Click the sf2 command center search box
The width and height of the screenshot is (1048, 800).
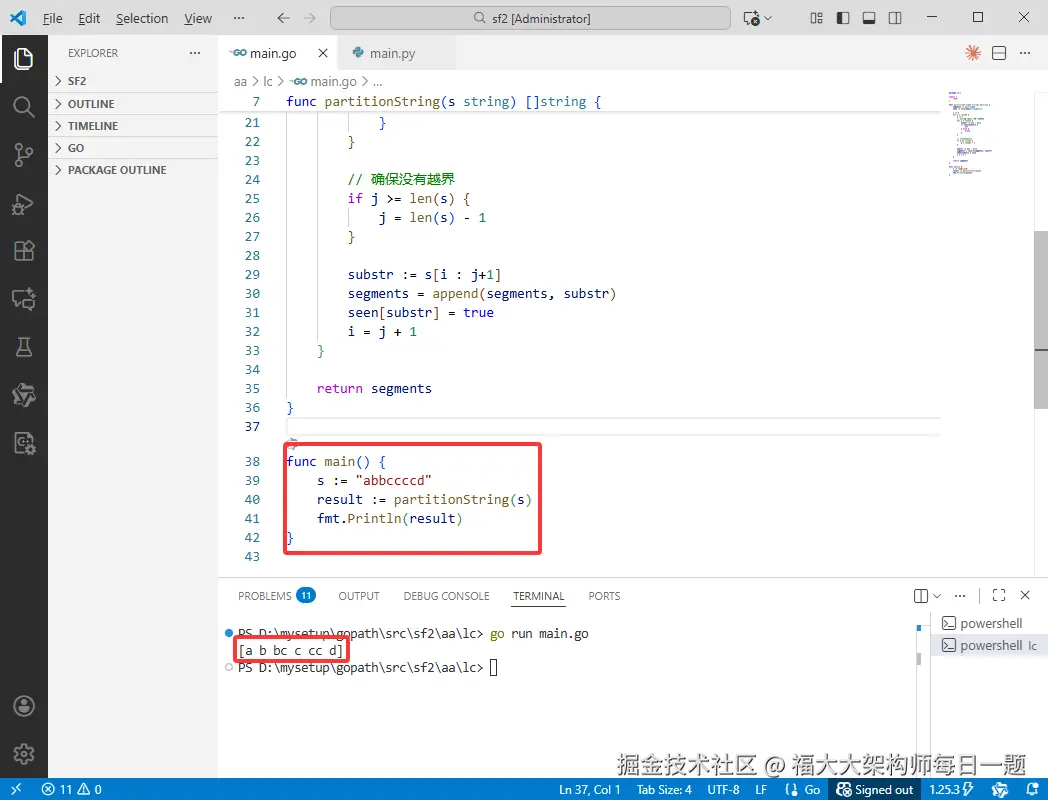530,18
